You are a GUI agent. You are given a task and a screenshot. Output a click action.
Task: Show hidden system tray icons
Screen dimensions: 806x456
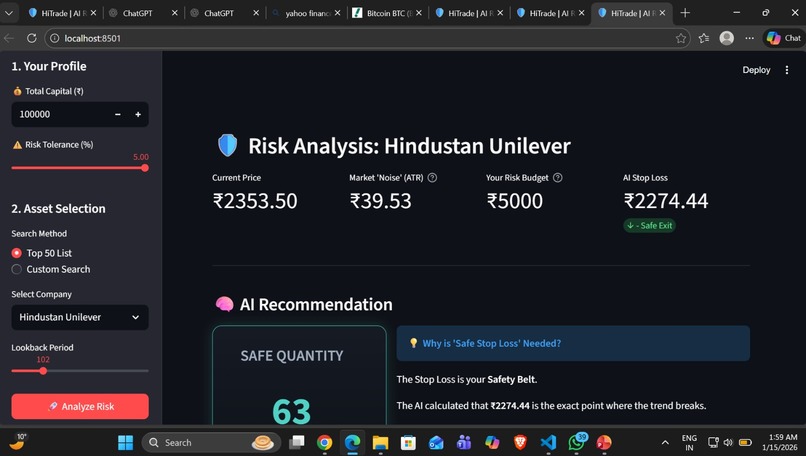[x=665, y=443]
